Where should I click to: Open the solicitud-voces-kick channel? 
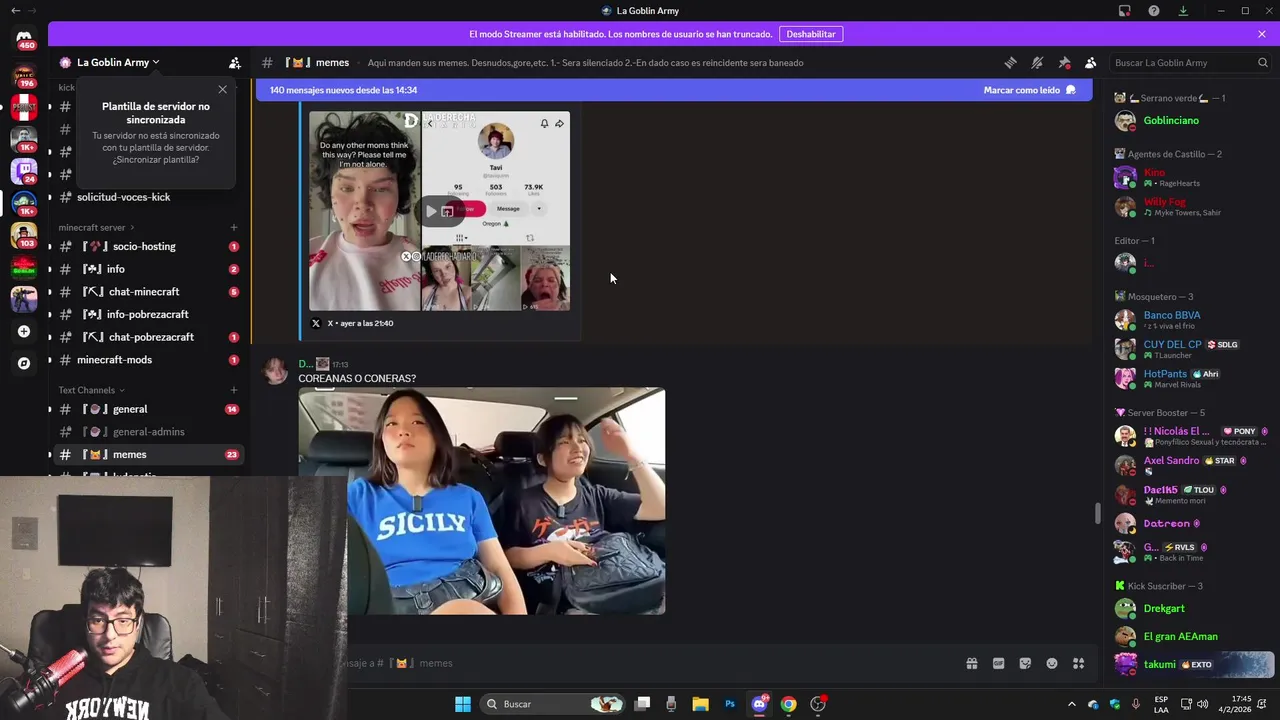(149, 197)
